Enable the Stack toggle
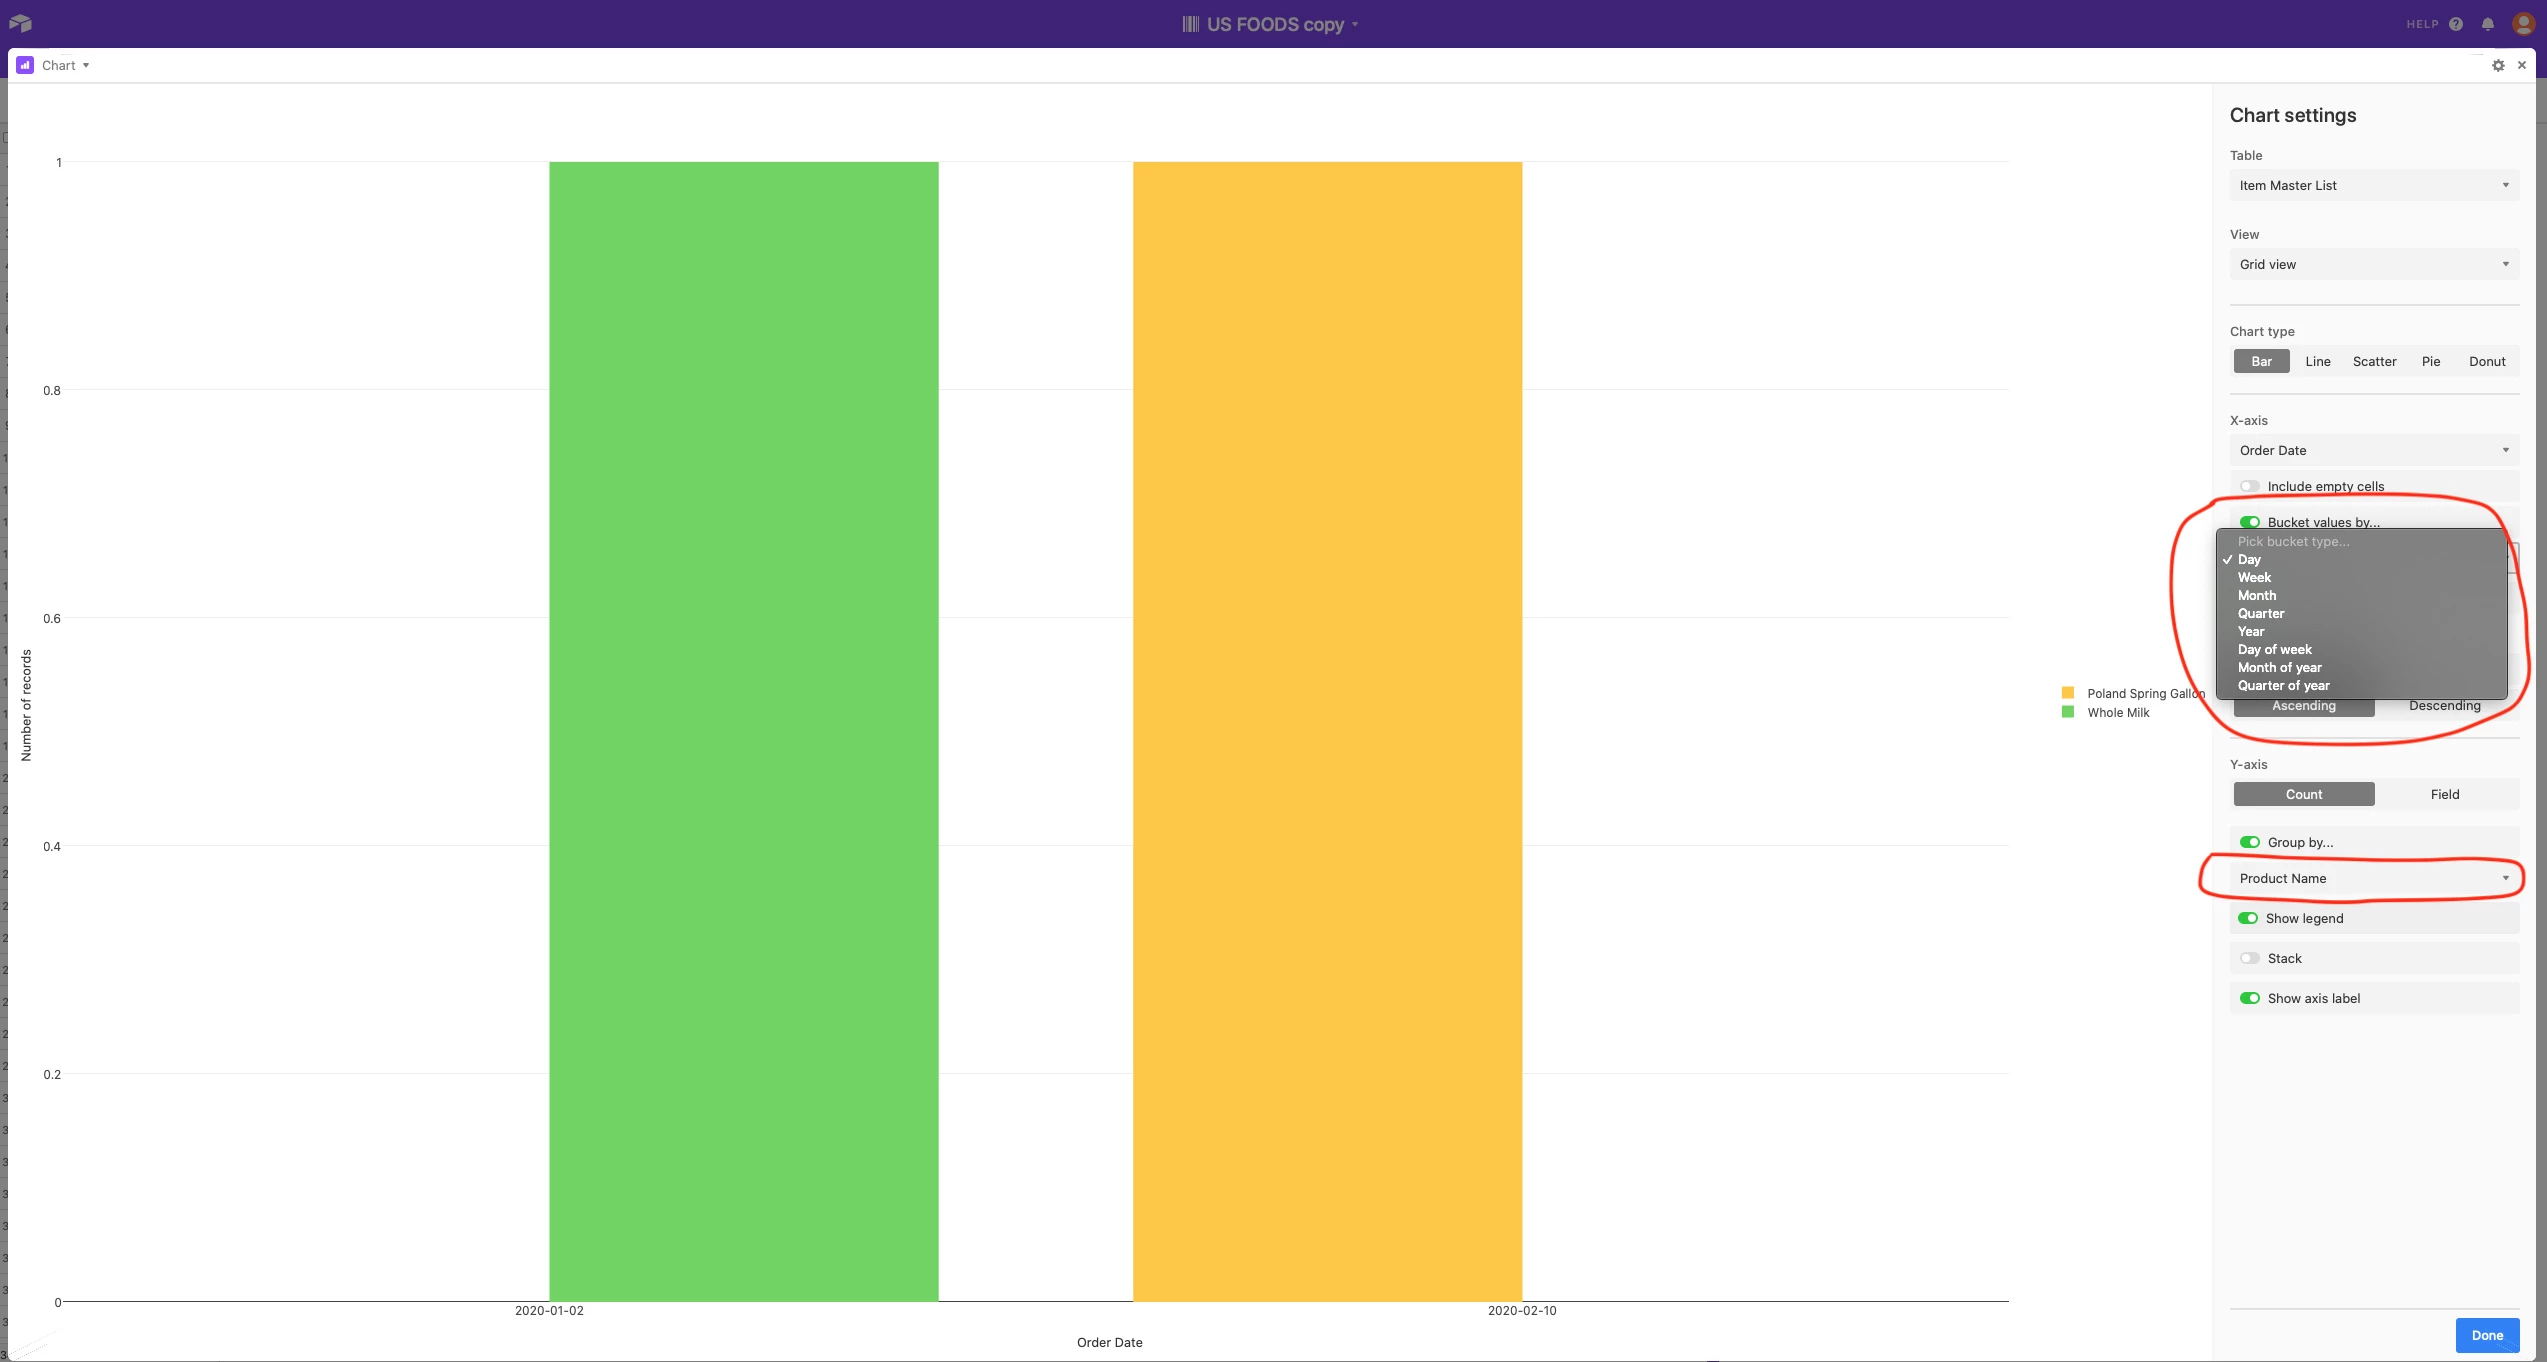 (2249, 958)
